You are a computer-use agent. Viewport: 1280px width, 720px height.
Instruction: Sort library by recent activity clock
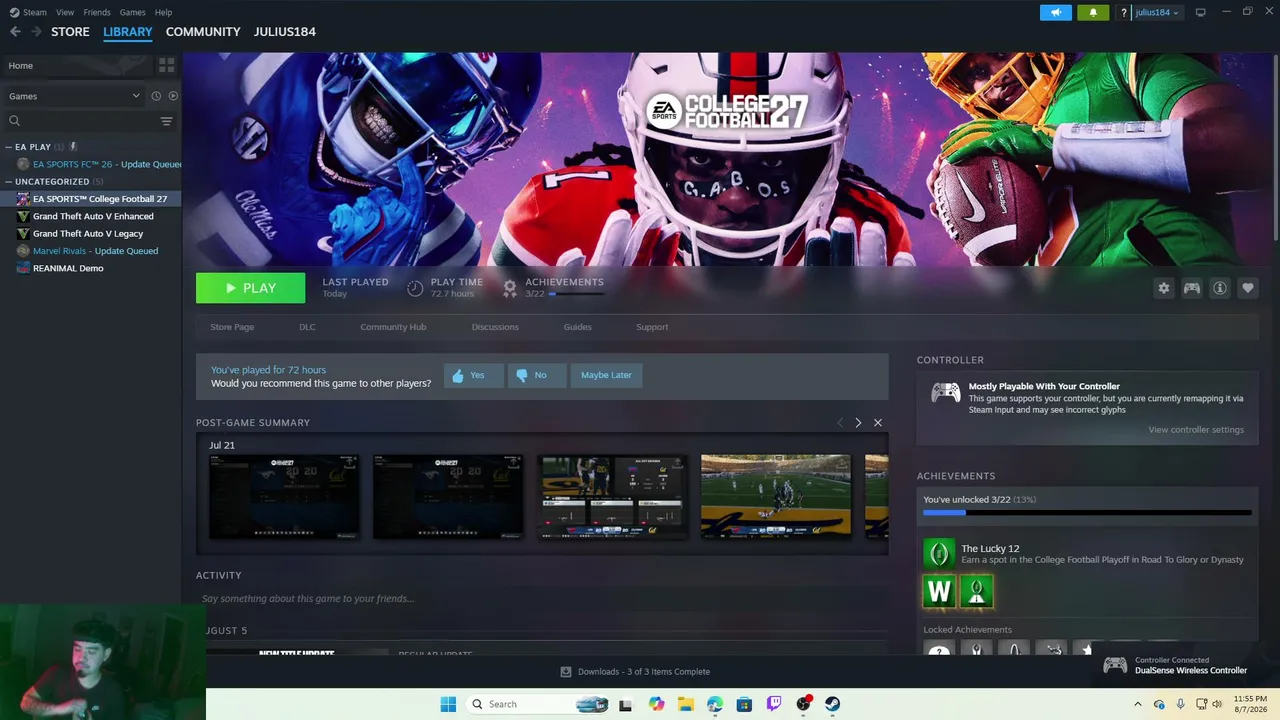[156, 96]
